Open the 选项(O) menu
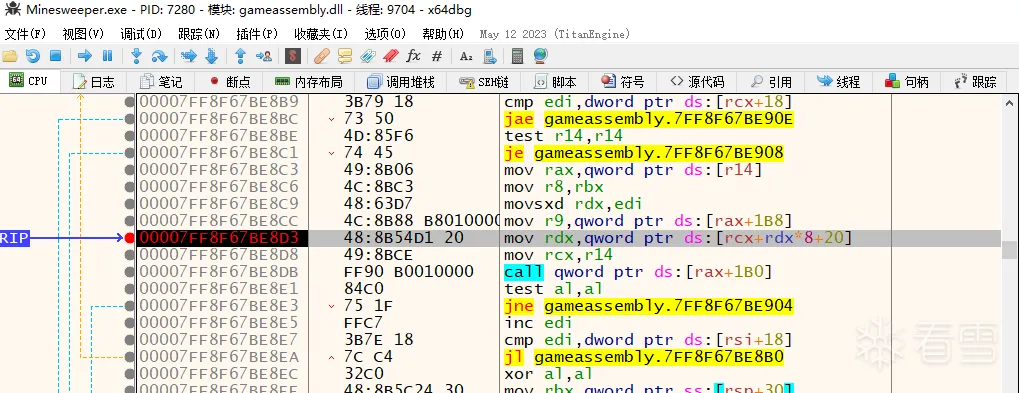This screenshot has height=393, width=1019. (385, 34)
